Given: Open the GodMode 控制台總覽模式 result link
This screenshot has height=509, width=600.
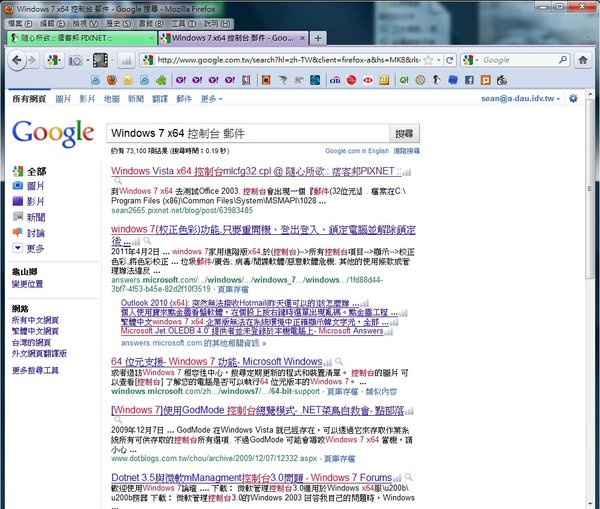Looking at the screenshot, I should click(x=258, y=410).
